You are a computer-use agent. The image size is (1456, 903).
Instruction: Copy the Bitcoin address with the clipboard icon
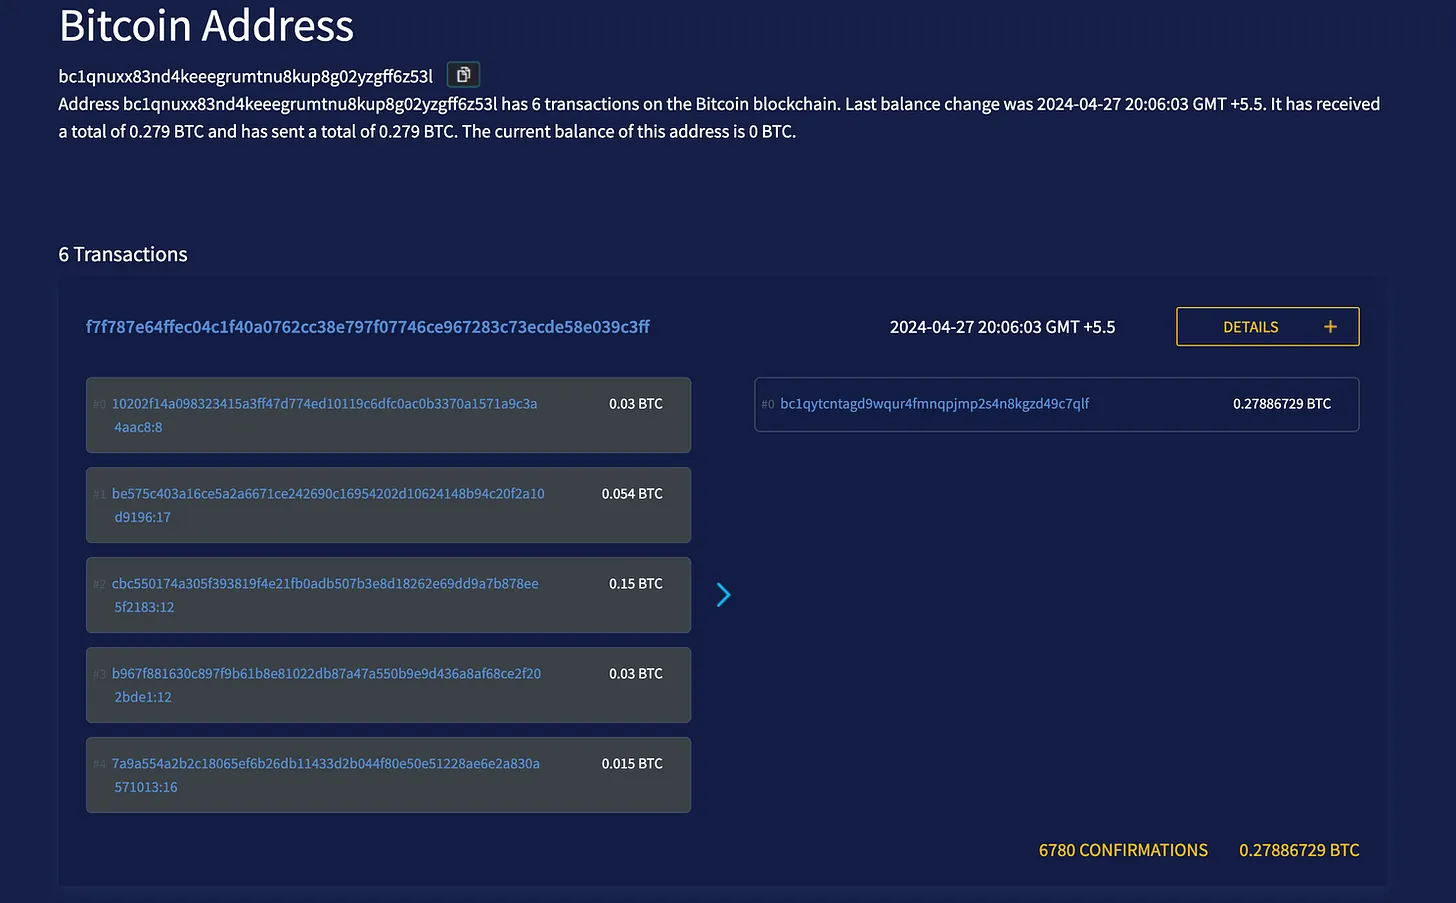[463, 75]
